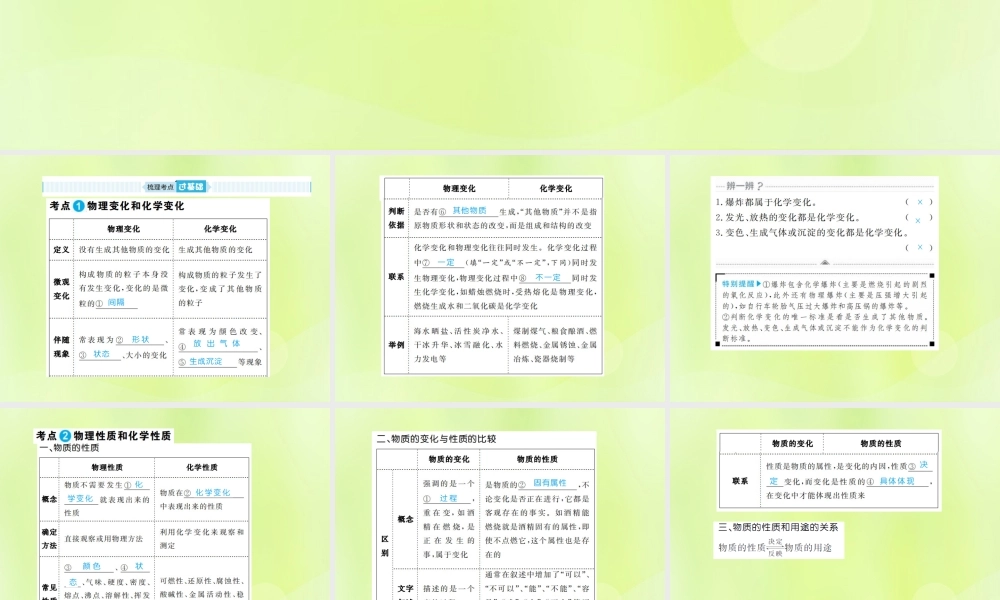Click blue answer 间隔
The height and width of the screenshot is (600, 1000).
click(x=116, y=303)
